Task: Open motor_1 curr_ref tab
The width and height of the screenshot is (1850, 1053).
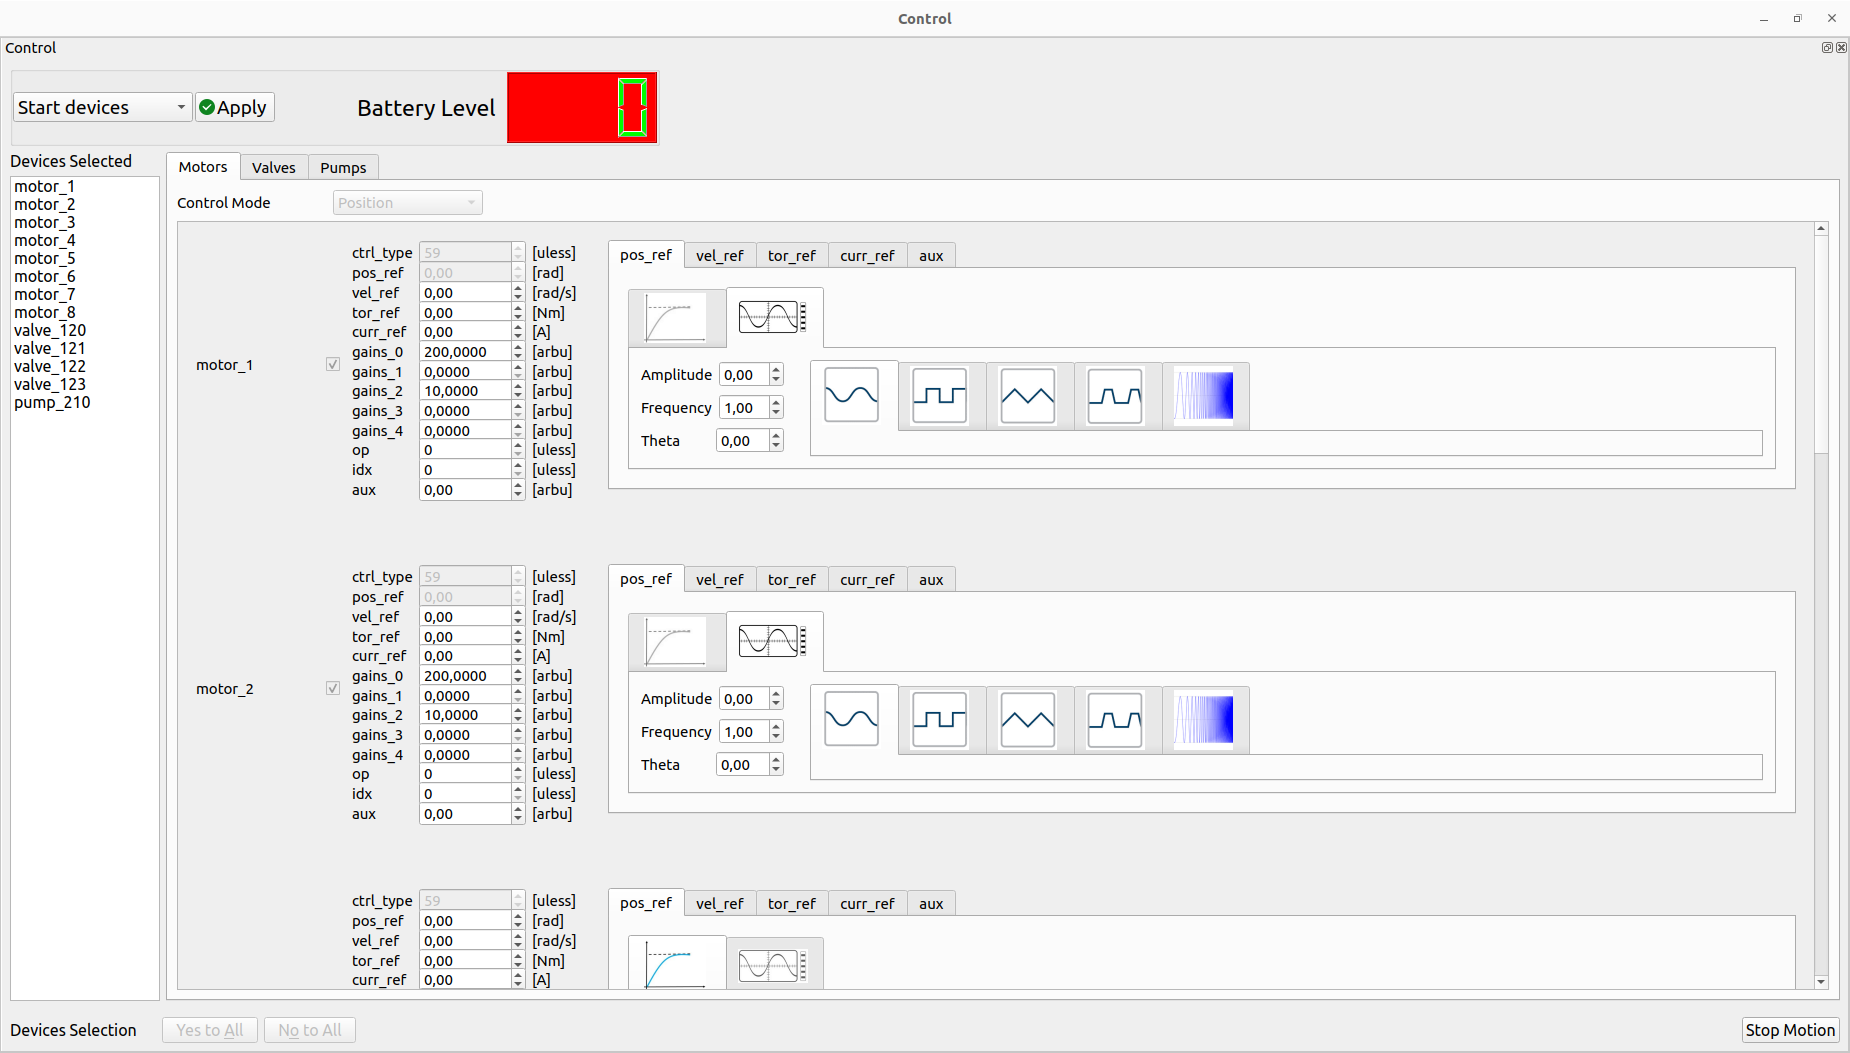Action: click(x=867, y=256)
